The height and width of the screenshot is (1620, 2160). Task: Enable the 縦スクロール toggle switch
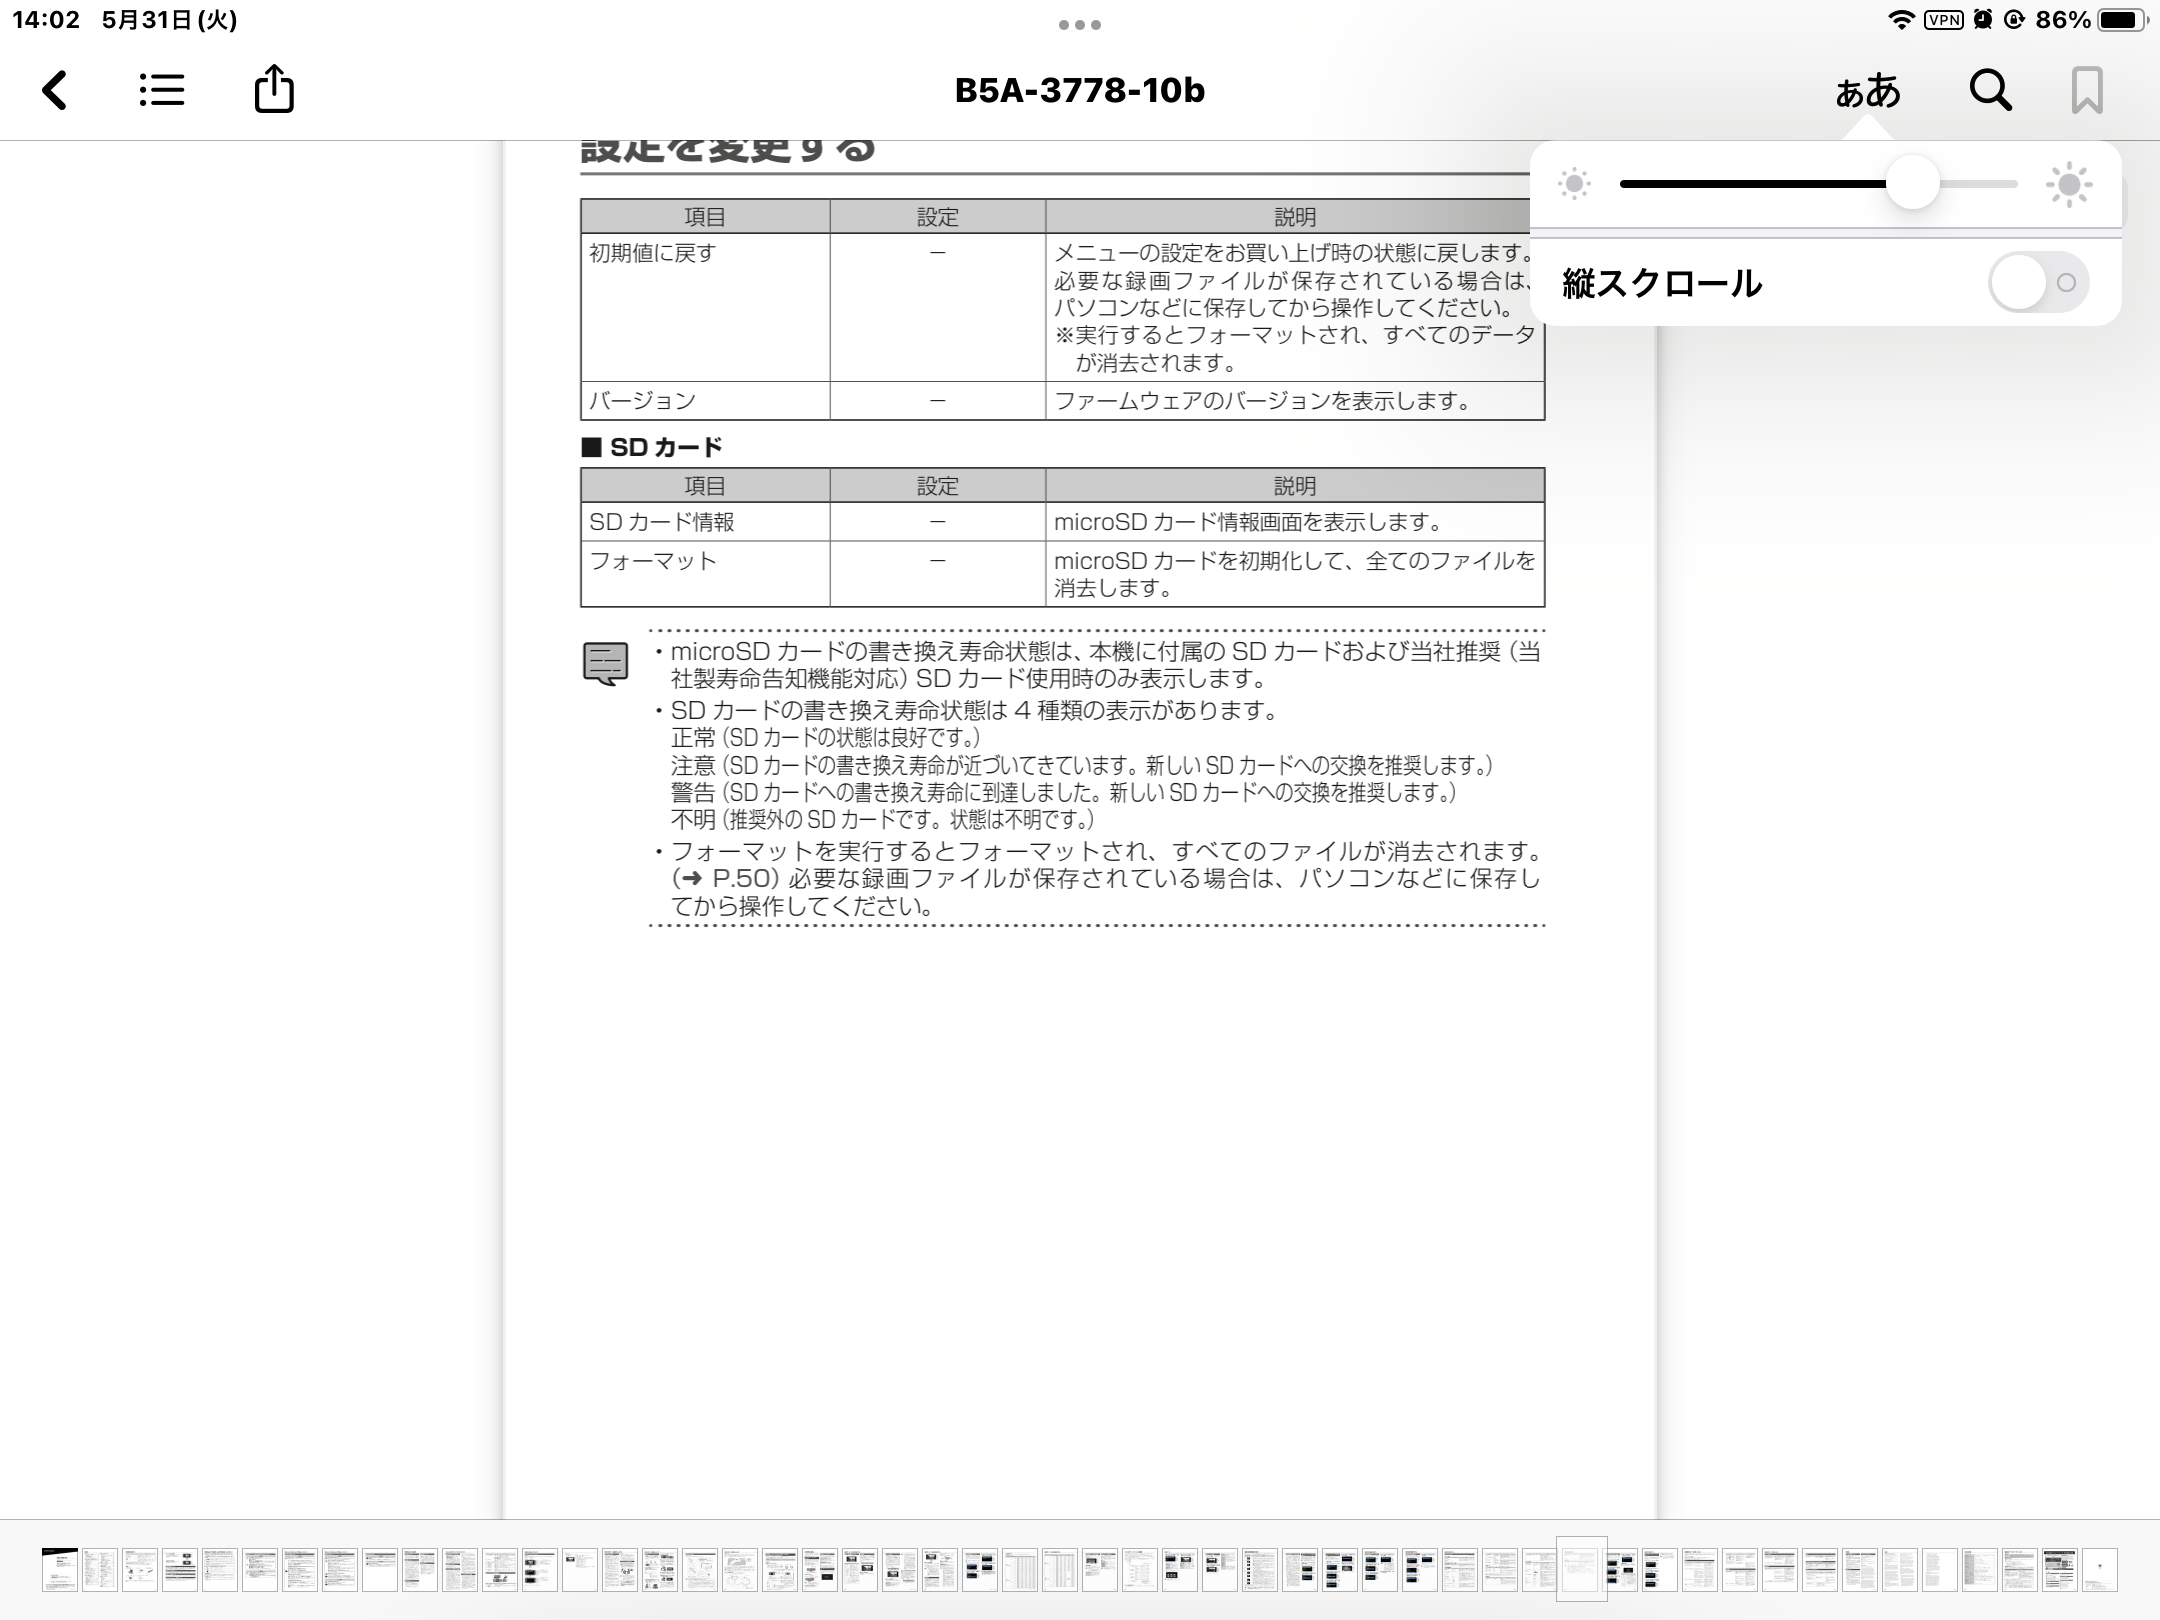click(x=2038, y=283)
